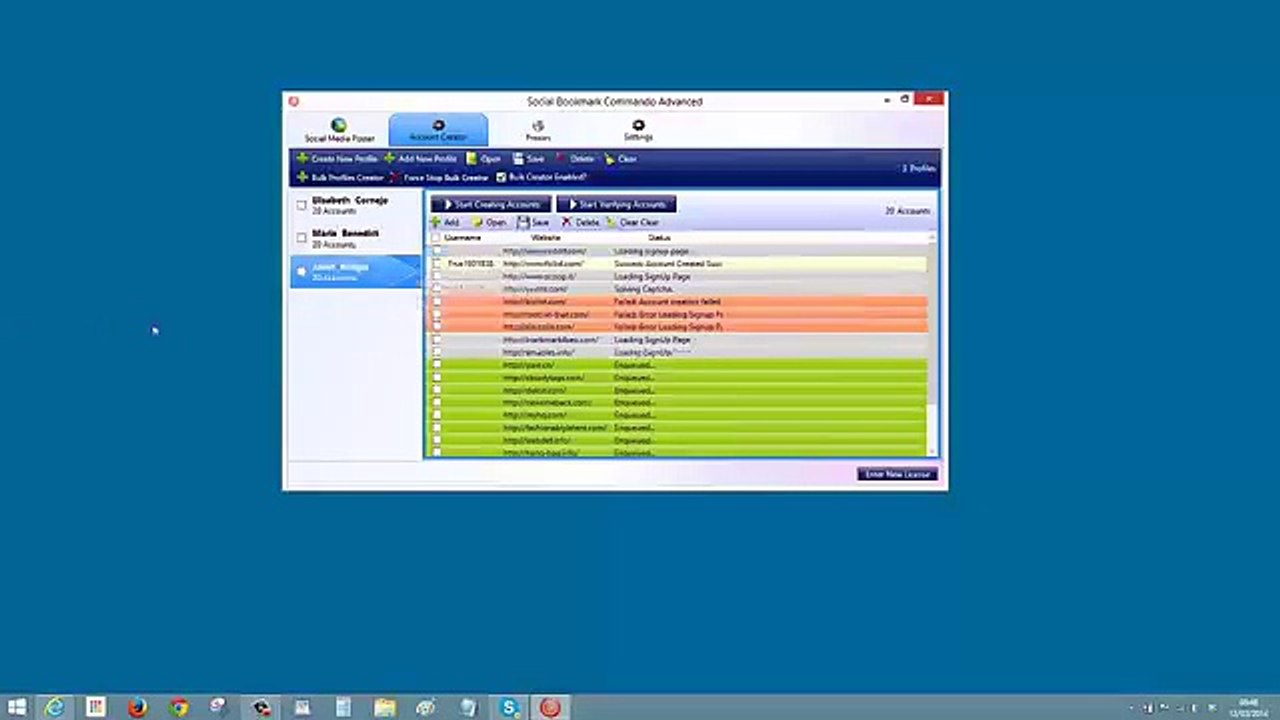
Task: Check the bookmarkbees.com row checkbox
Action: pyautogui.click(x=436, y=340)
